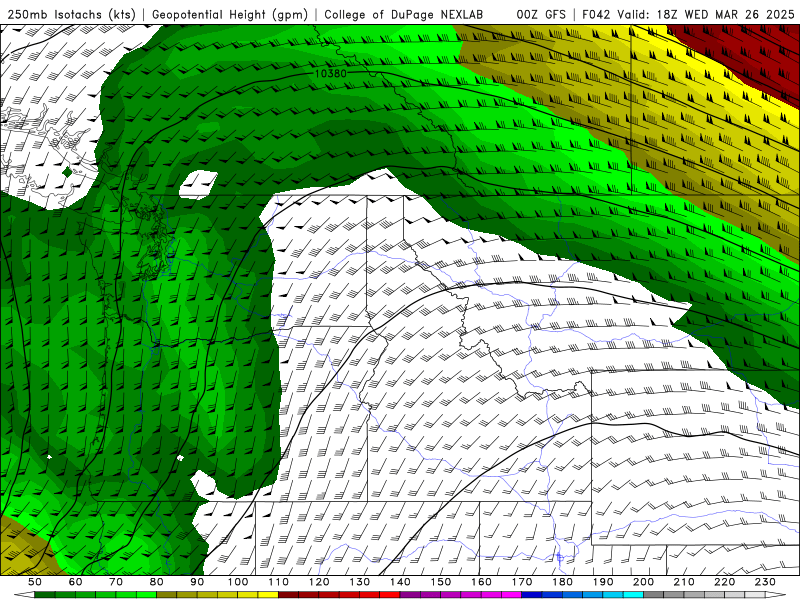Click the 'Geopotential Height (gpm)' label
The image size is (800, 600).
point(230,15)
